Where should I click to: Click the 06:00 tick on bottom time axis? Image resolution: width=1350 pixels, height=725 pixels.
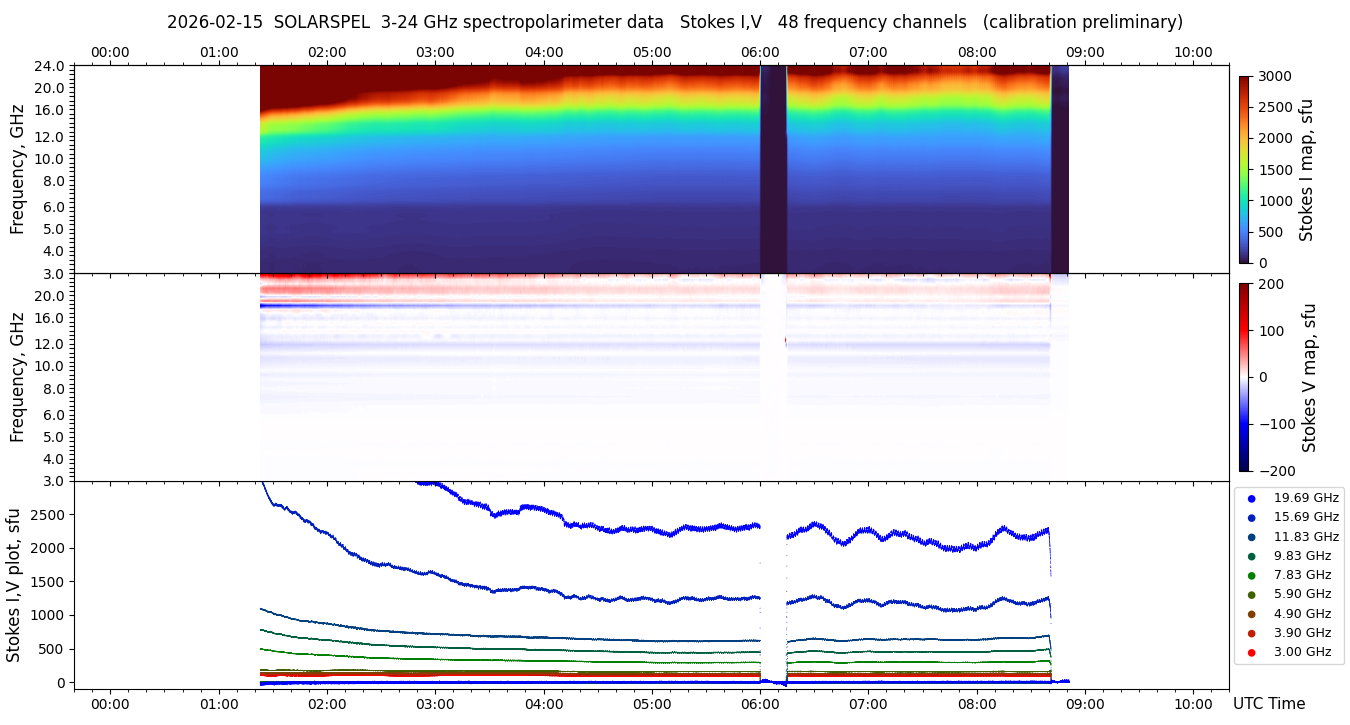pyautogui.click(x=760, y=704)
